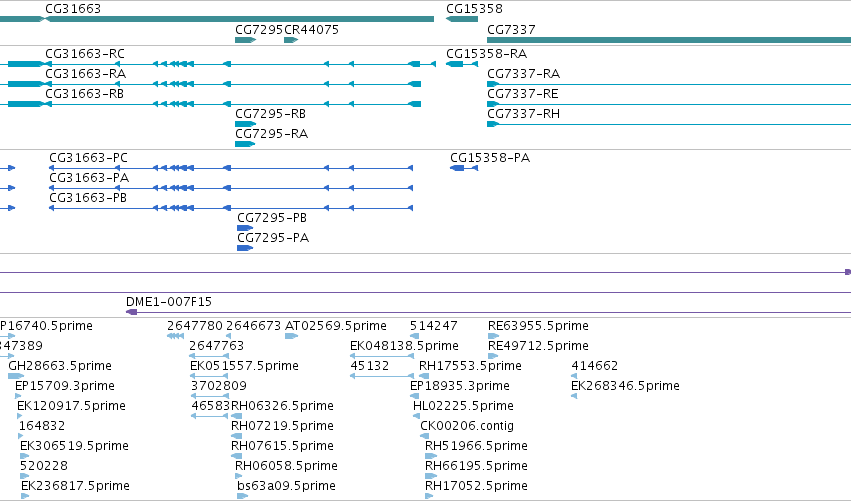Click the RH17553.5prime EST label

coord(470,366)
